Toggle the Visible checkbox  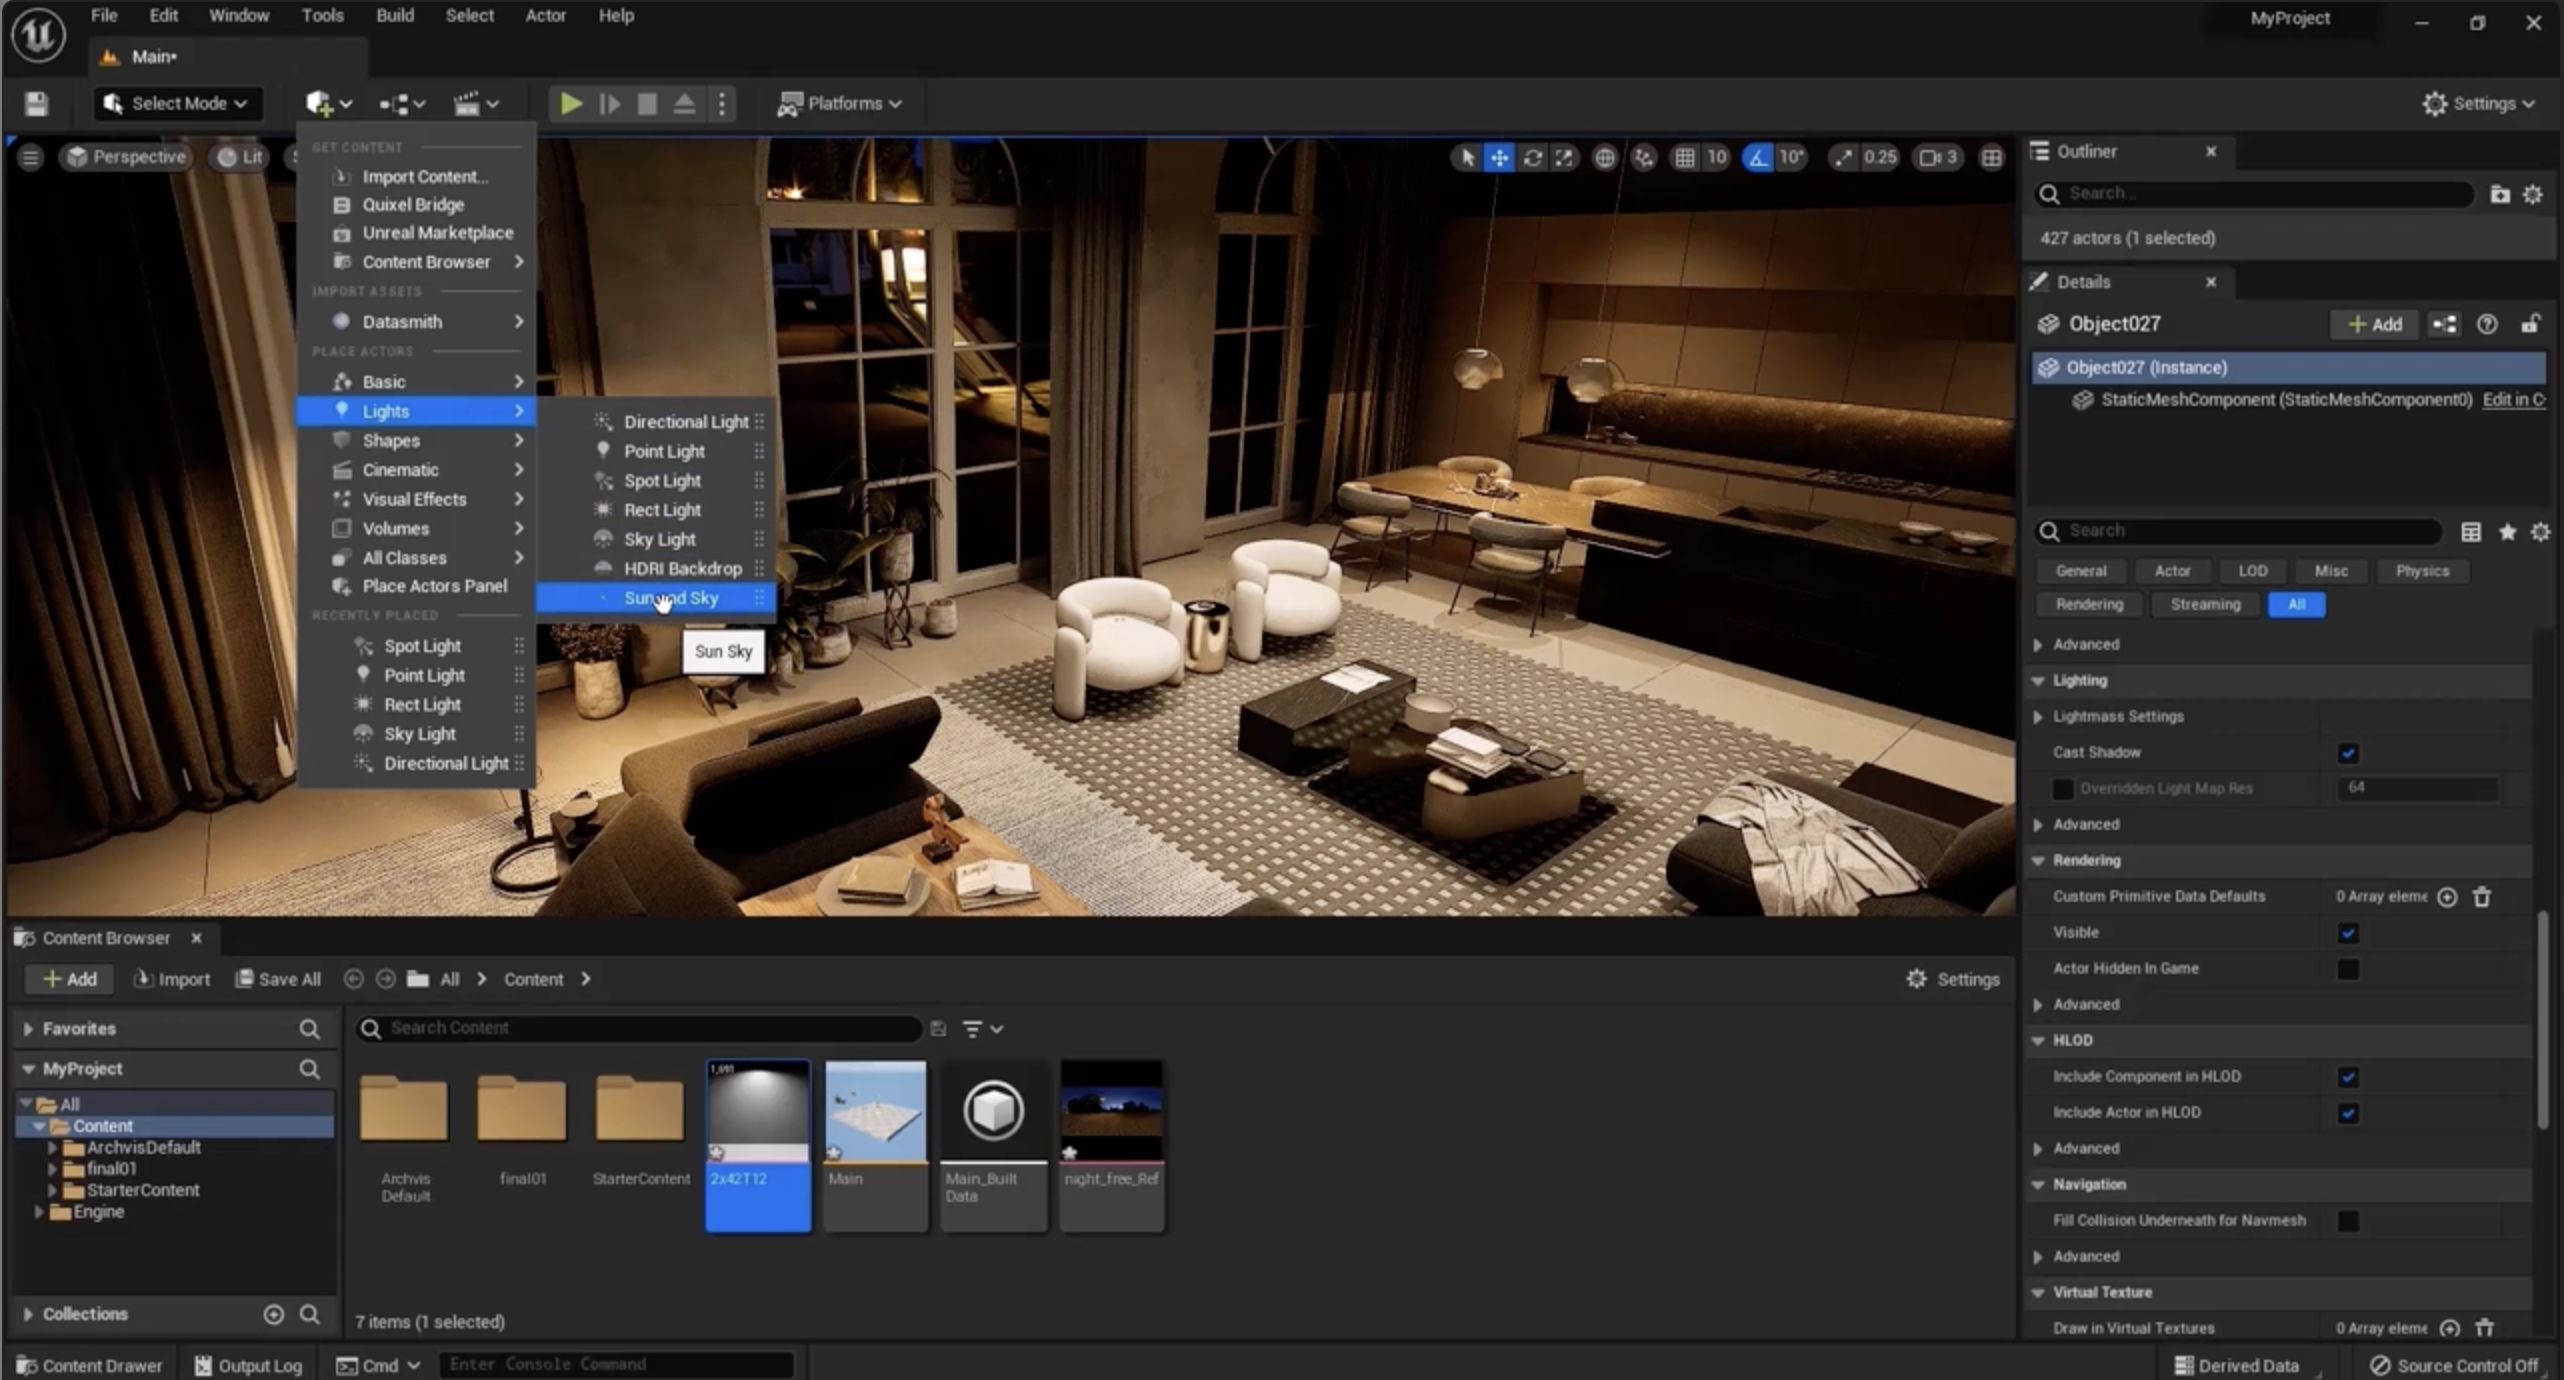pyautogui.click(x=2347, y=933)
